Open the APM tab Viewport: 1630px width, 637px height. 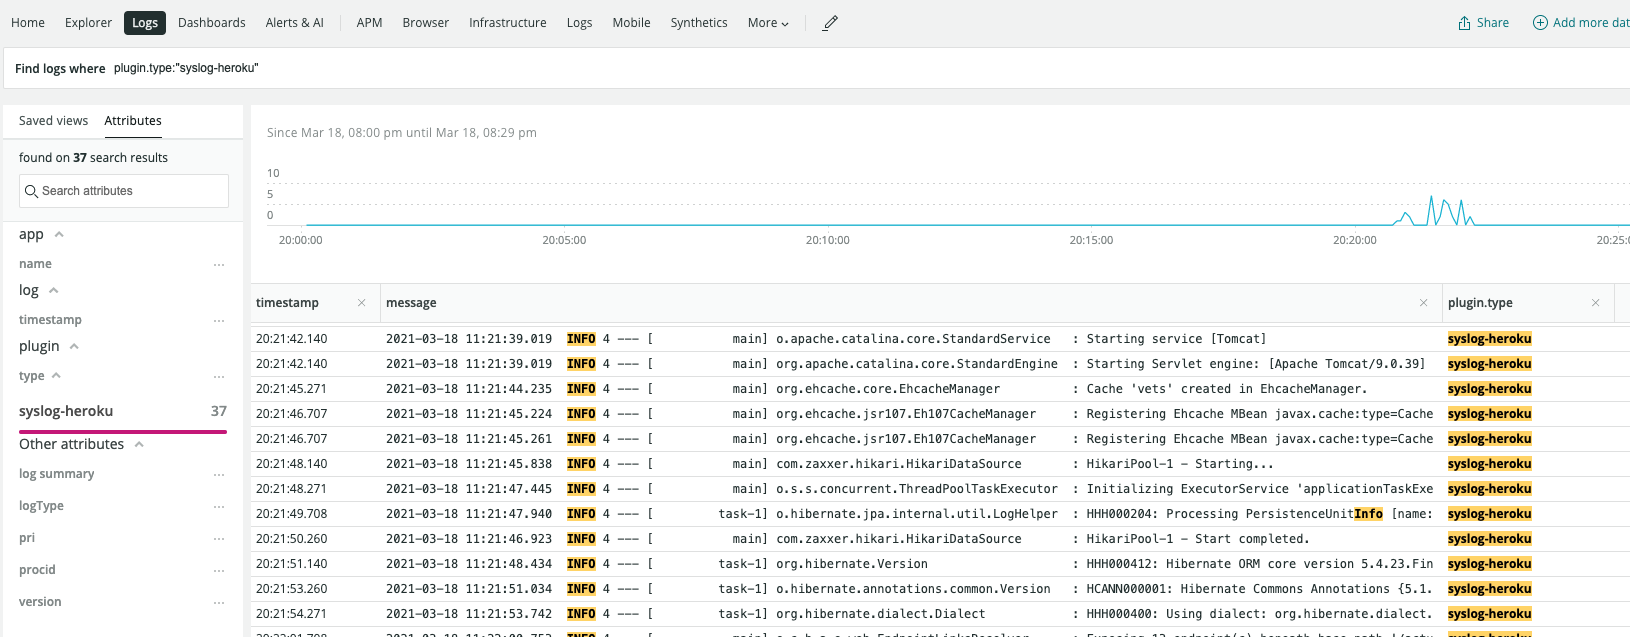370,23
